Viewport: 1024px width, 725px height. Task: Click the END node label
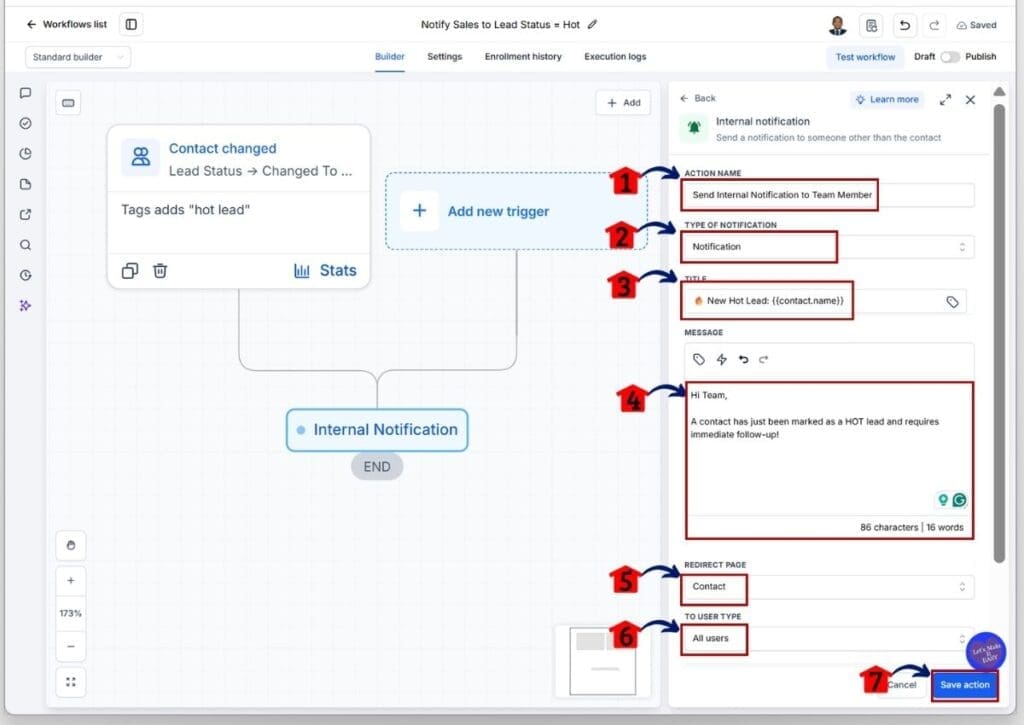tap(377, 466)
